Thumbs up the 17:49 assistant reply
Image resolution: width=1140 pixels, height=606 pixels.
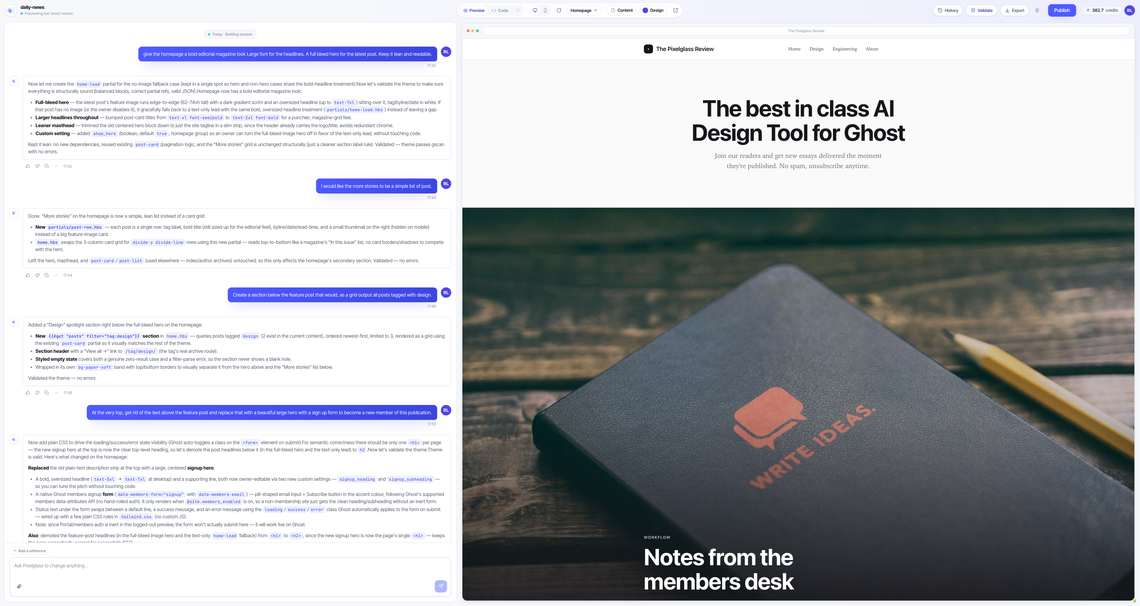coord(28,393)
